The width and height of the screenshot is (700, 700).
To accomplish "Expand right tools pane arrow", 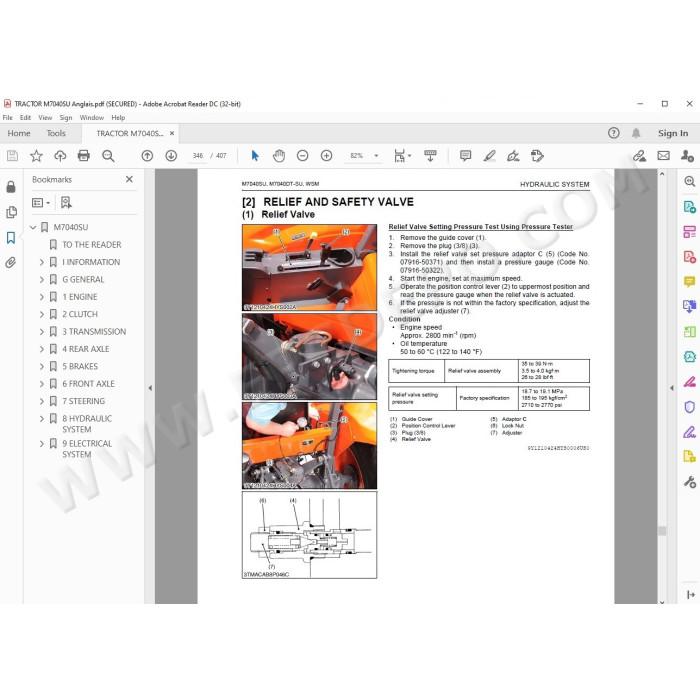I will click(x=691, y=595).
